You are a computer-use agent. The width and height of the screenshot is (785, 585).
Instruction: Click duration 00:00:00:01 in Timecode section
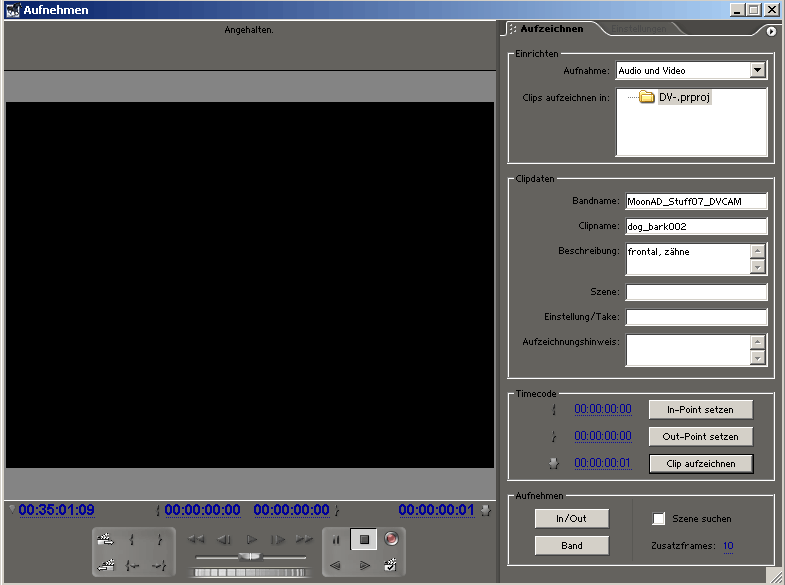click(603, 463)
